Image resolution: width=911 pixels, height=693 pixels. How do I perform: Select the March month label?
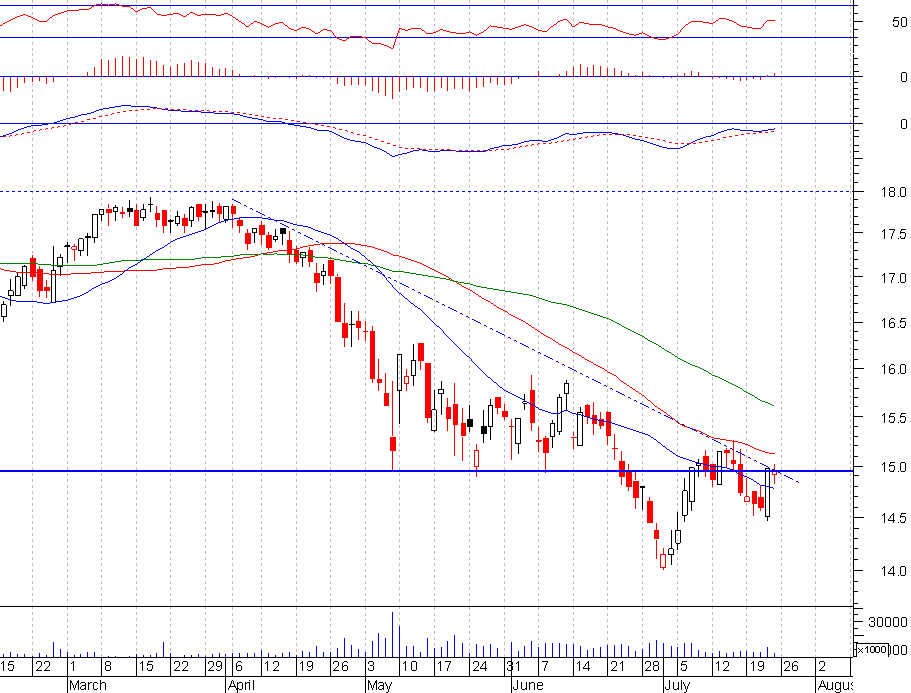point(88,685)
